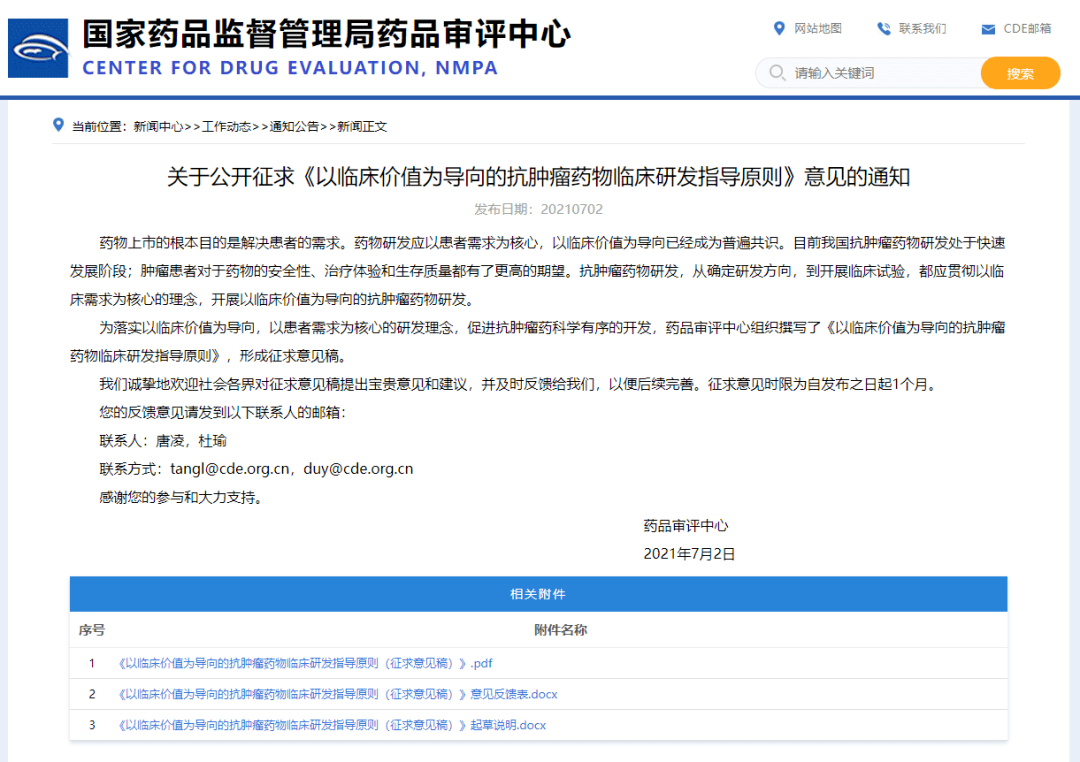Open the 联系我们 link

coord(922,28)
